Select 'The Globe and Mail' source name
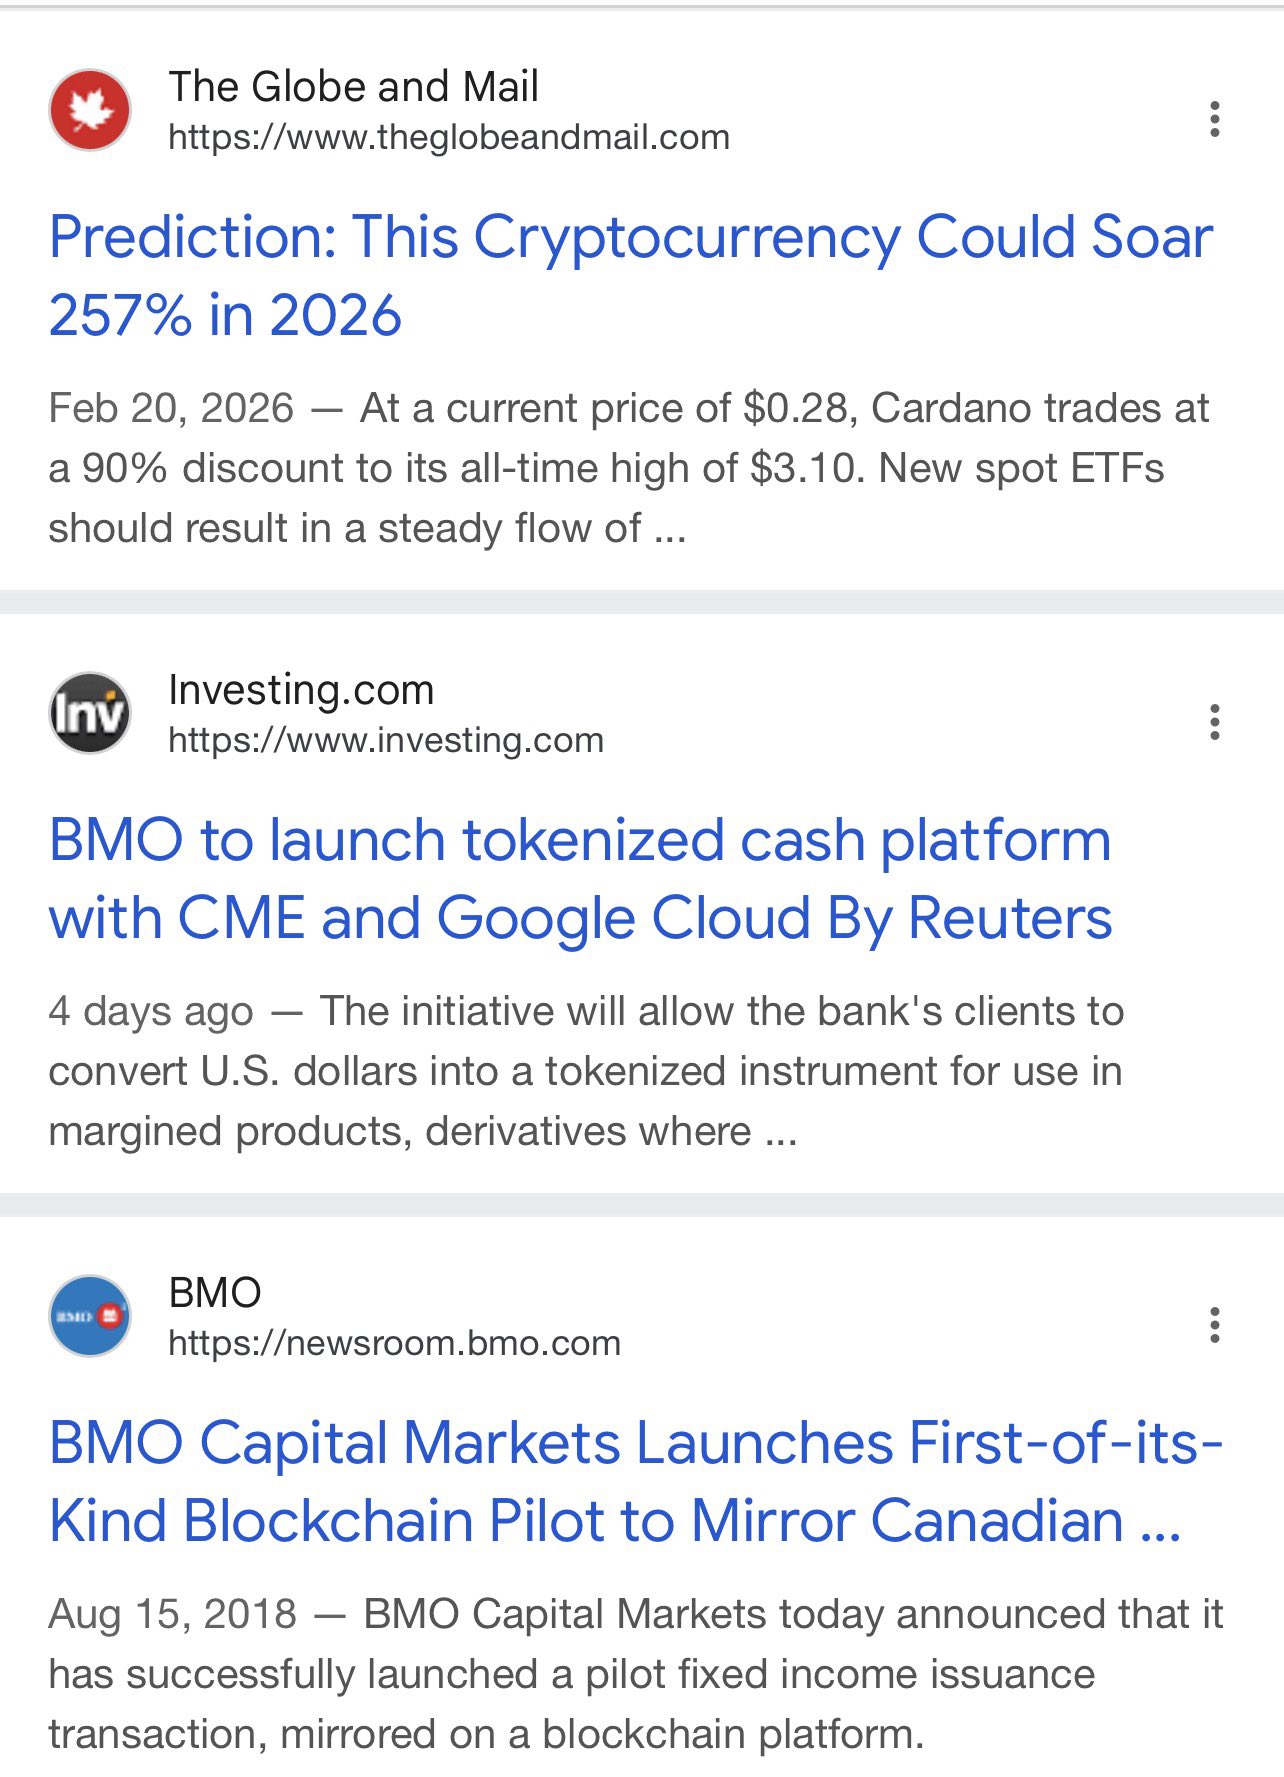The width and height of the screenshot is (1284, 1777). [353, 87]
